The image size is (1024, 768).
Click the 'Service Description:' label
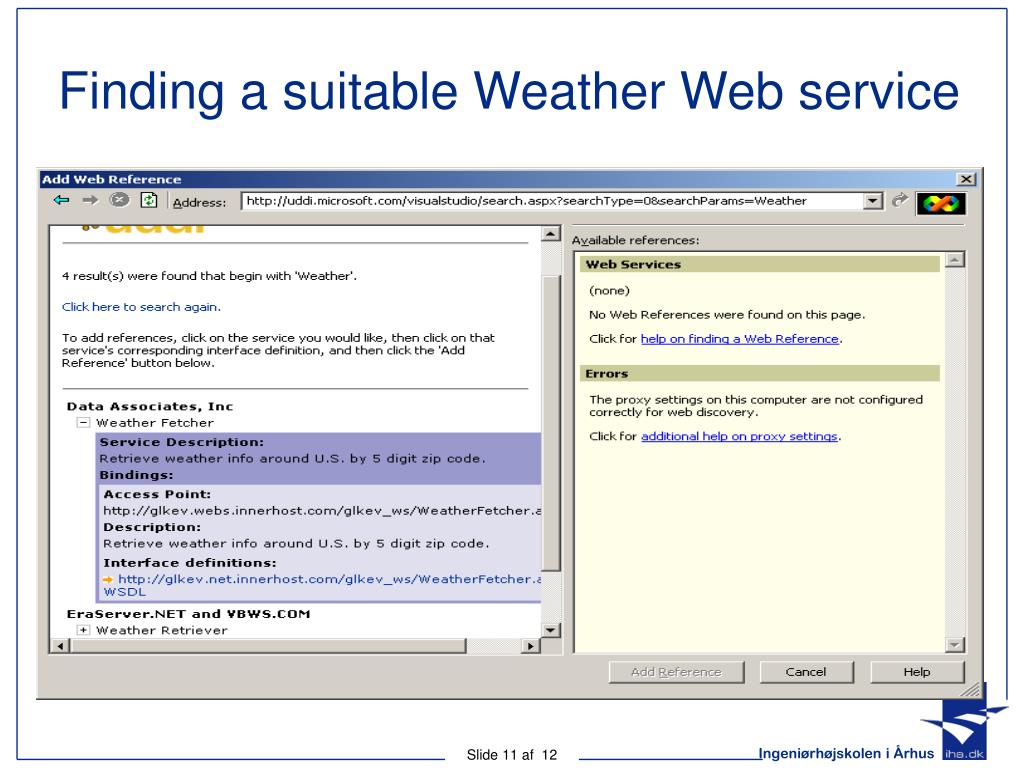pos(182,442)
